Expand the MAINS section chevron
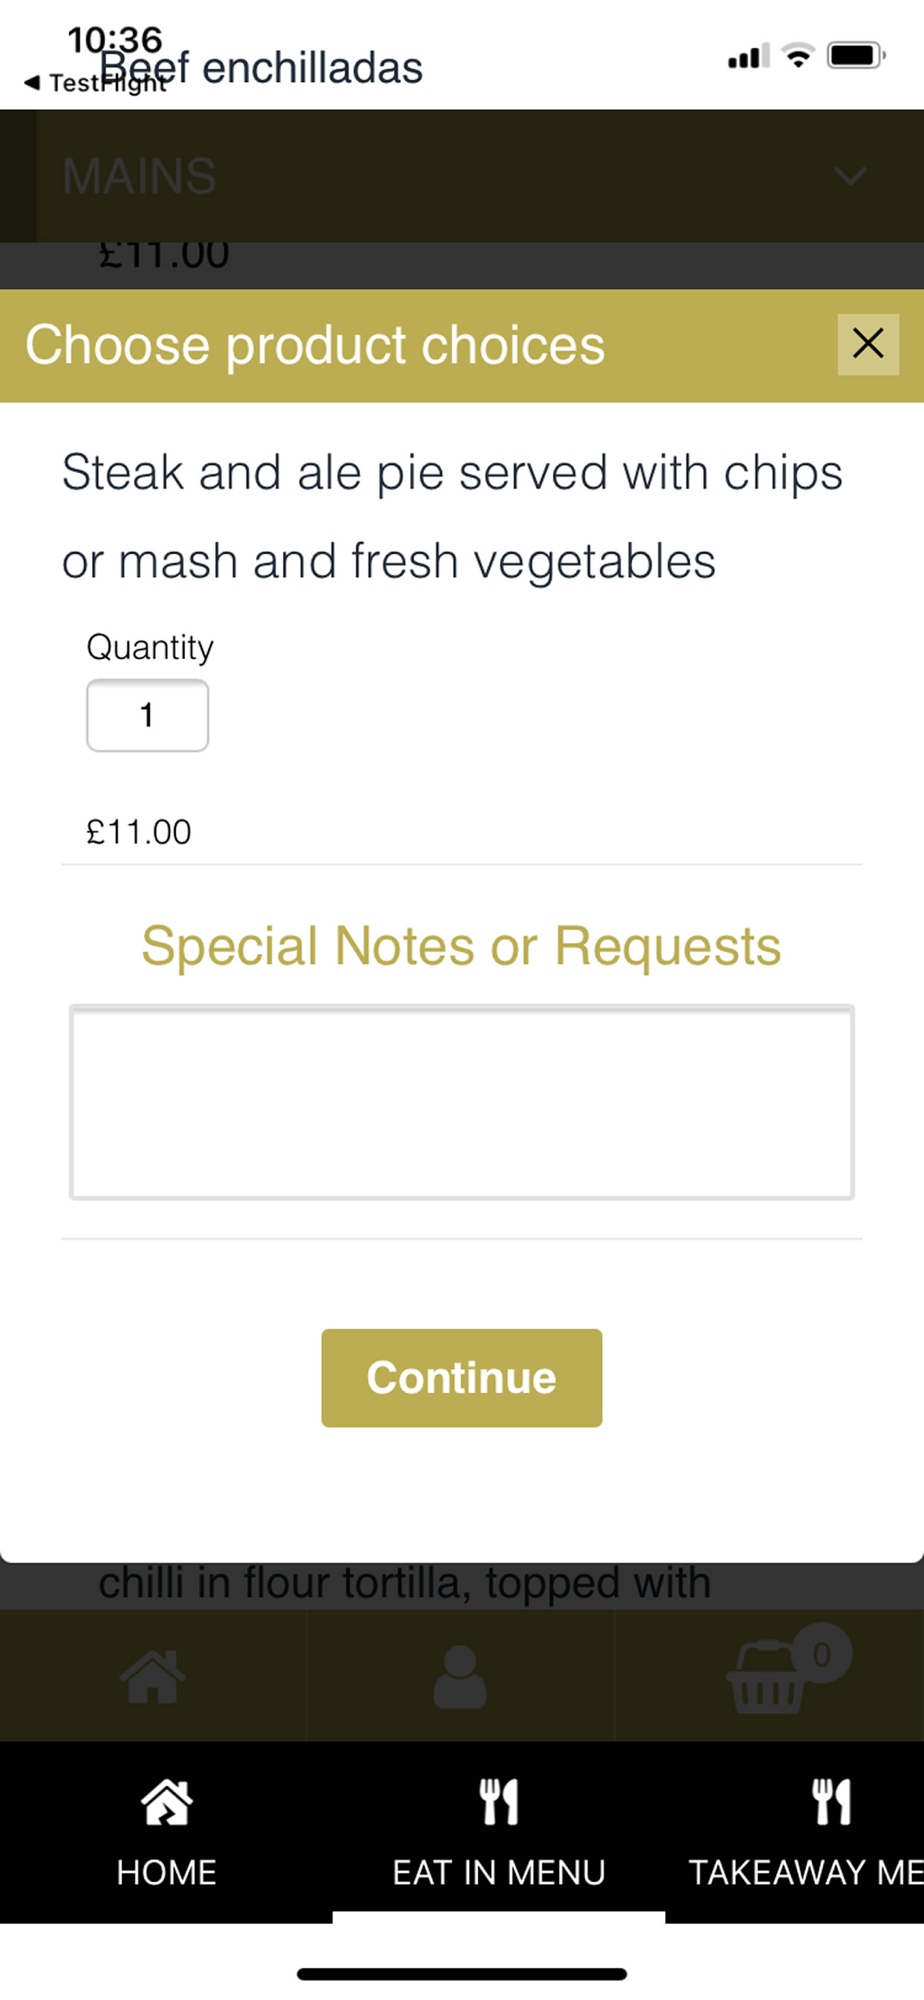 850,177
